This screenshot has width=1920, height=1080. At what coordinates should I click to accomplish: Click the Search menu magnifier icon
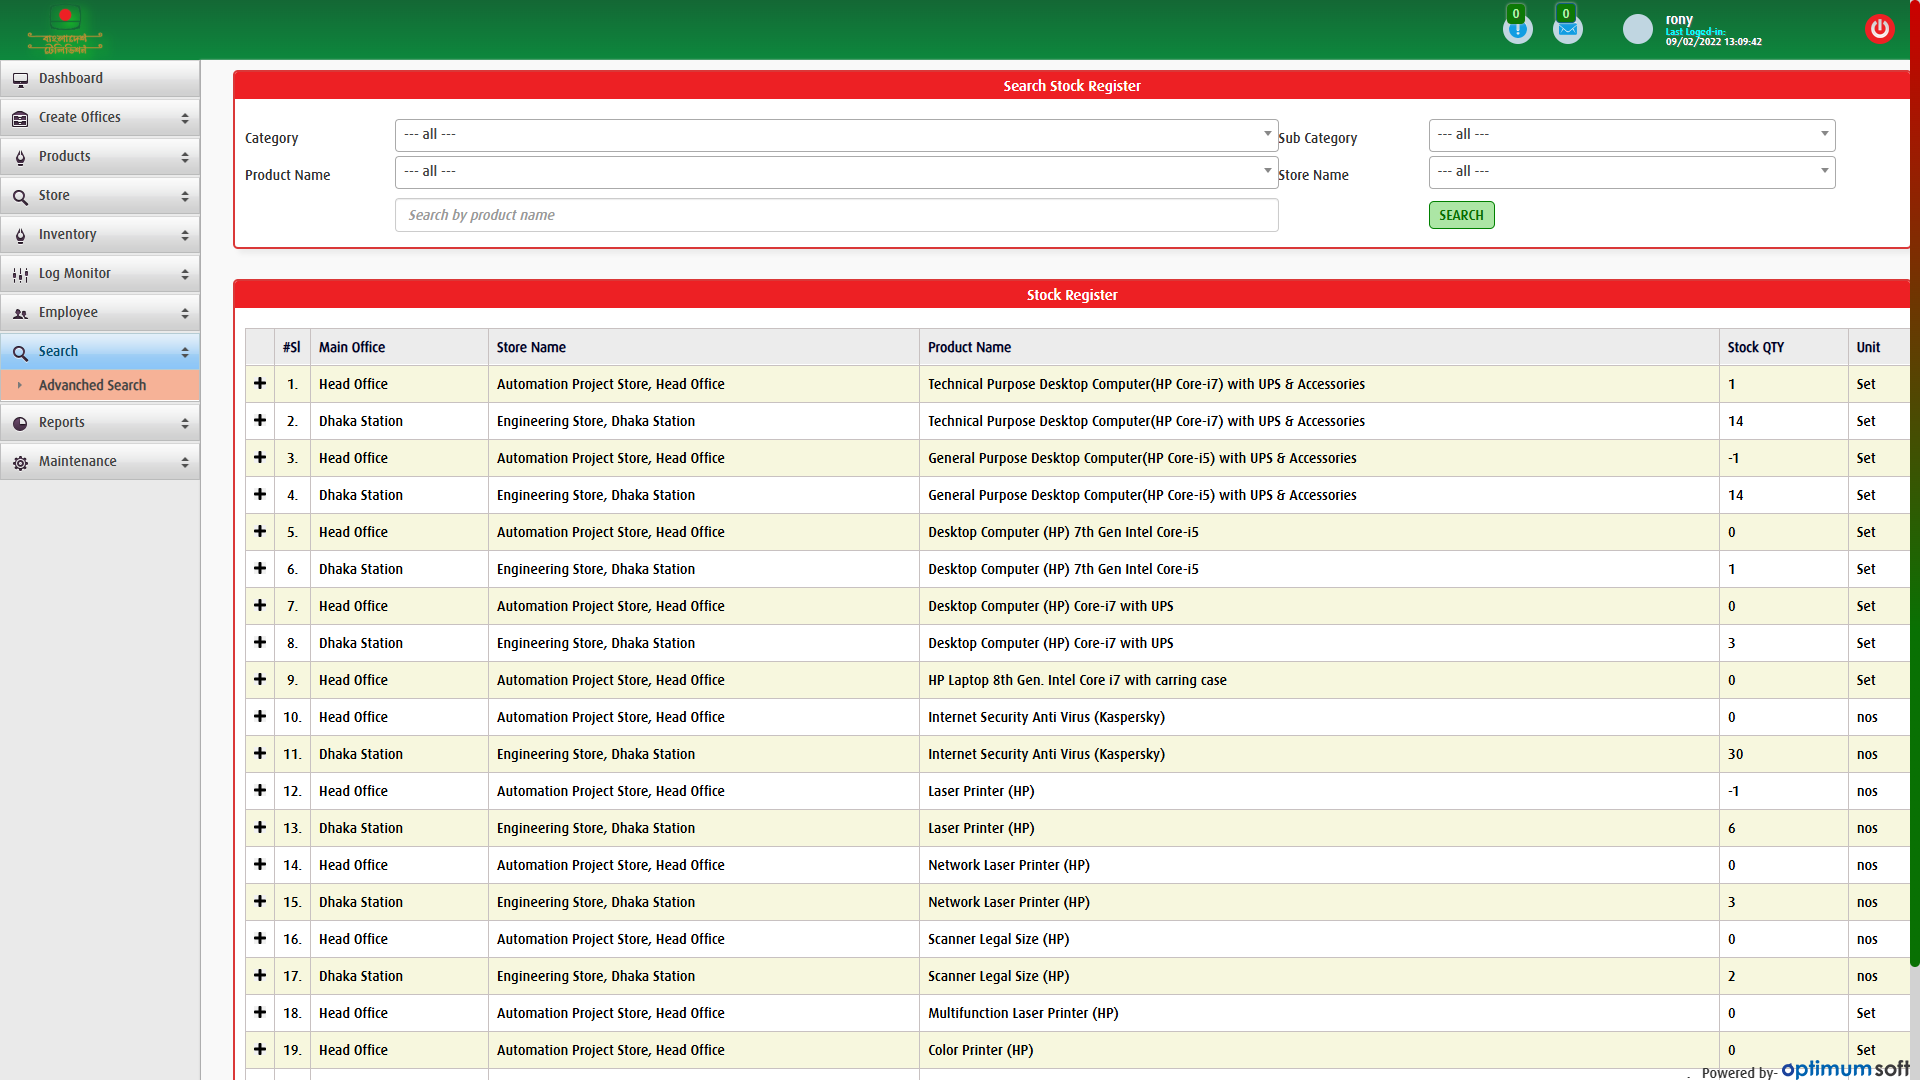point(20,352)
